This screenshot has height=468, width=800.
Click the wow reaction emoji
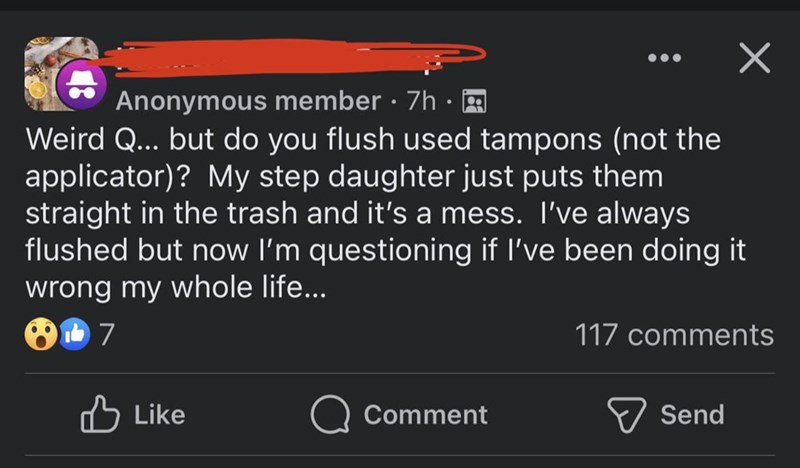[40, 334]
